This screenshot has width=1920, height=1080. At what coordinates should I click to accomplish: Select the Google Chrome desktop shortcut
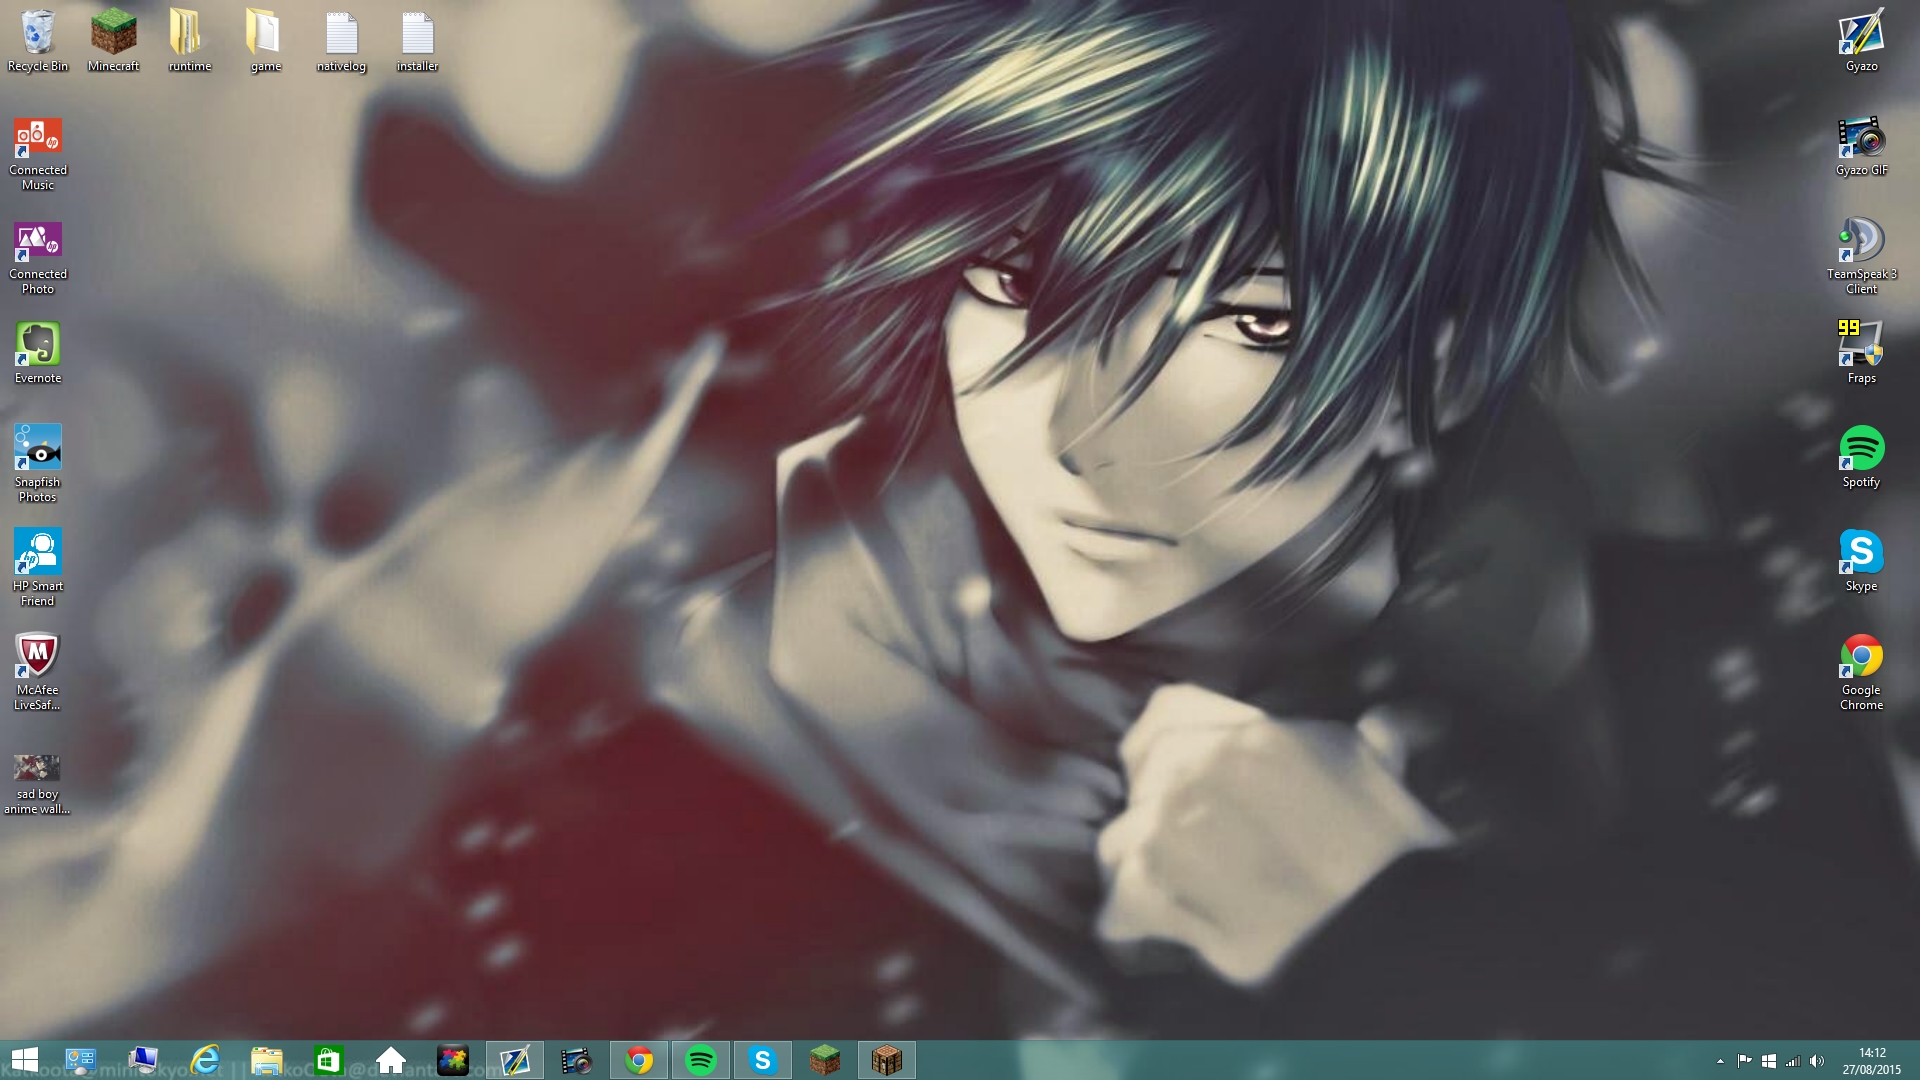point(1861,671)
